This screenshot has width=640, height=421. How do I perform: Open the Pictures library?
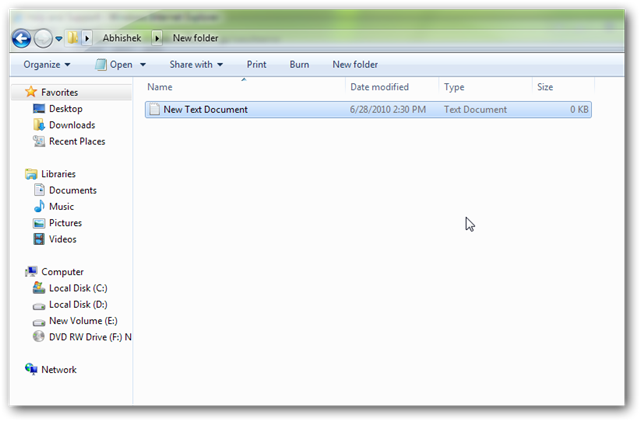(x=65, y=223)
